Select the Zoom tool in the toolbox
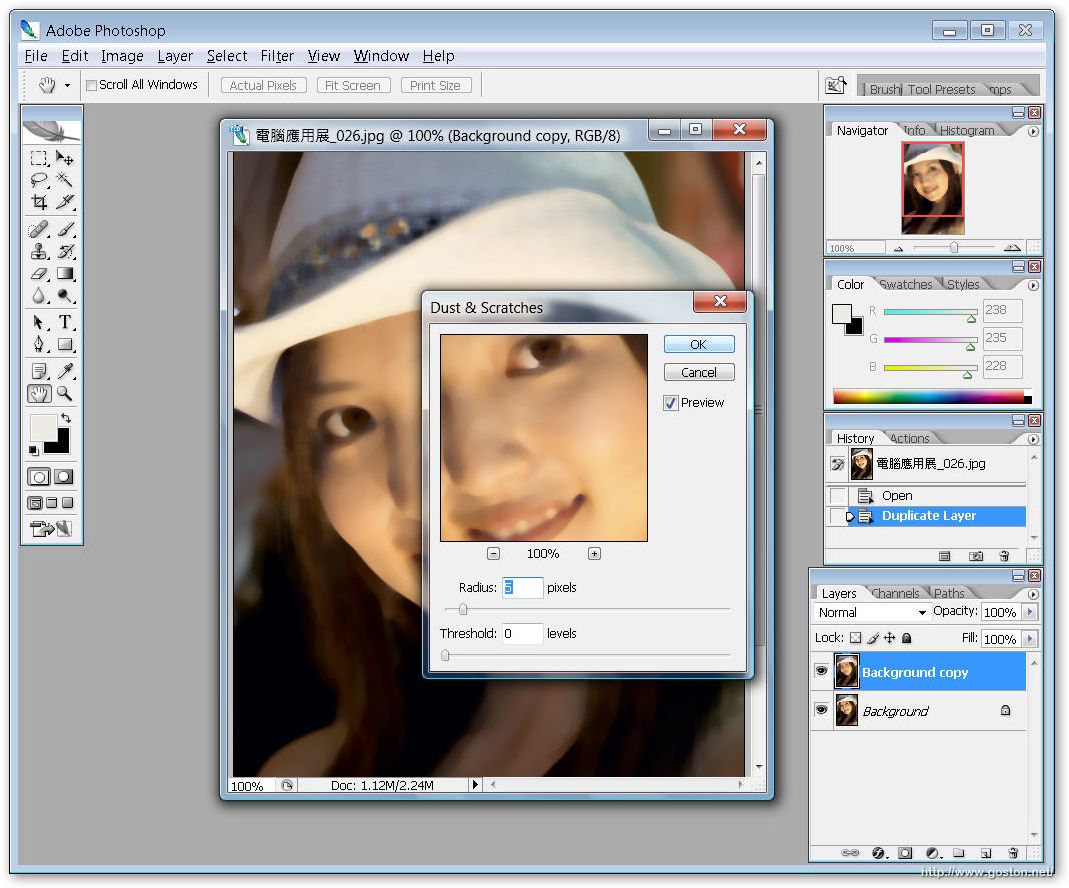The image size is (1069, 888). [65, 393]
